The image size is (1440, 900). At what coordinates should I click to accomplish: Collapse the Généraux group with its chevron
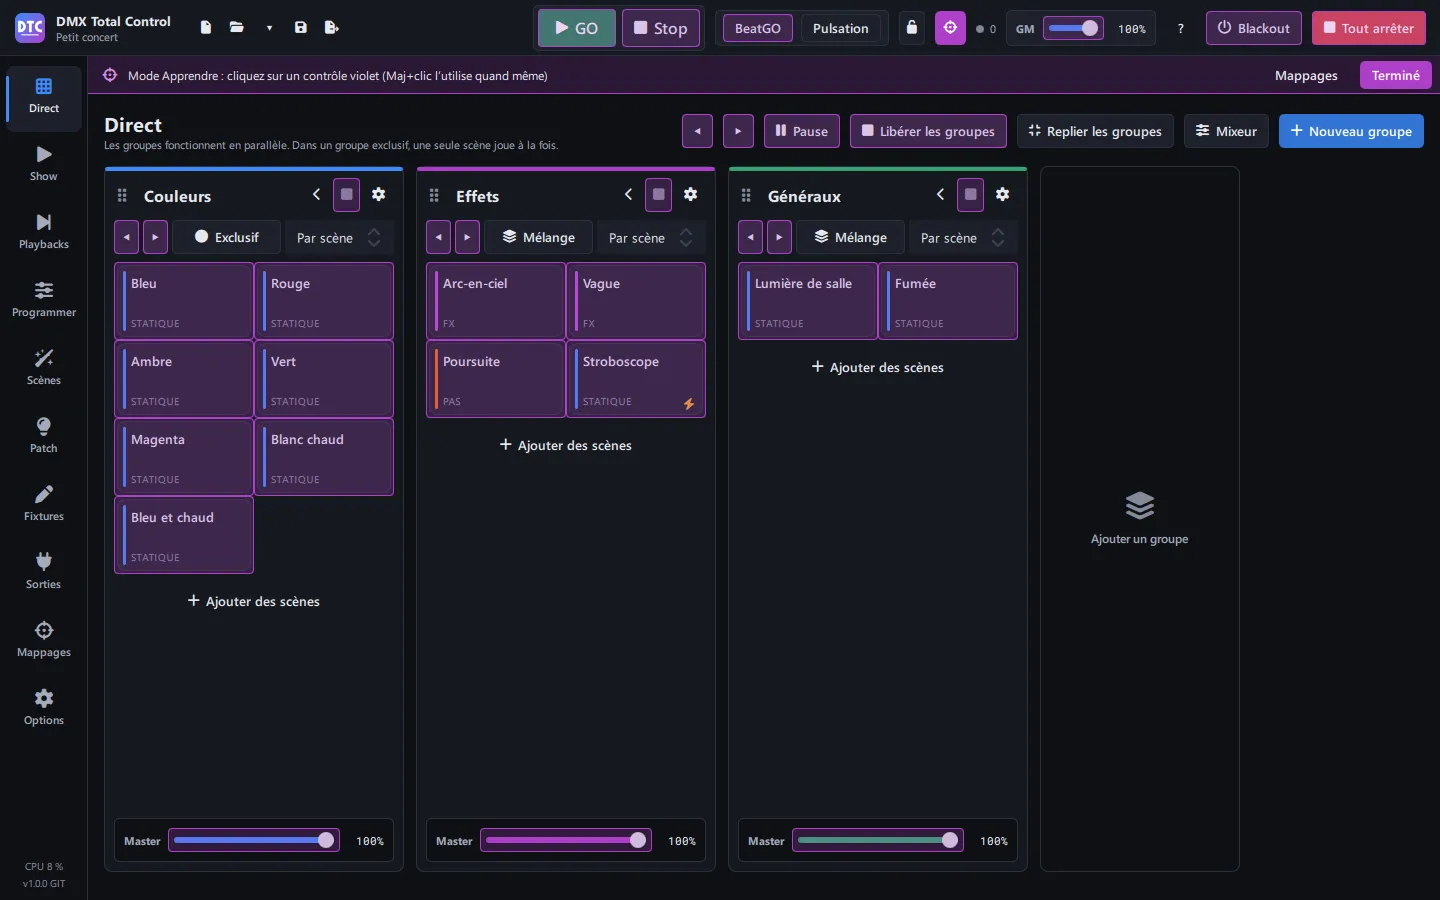pyautogui.click(x=941, y=195)
